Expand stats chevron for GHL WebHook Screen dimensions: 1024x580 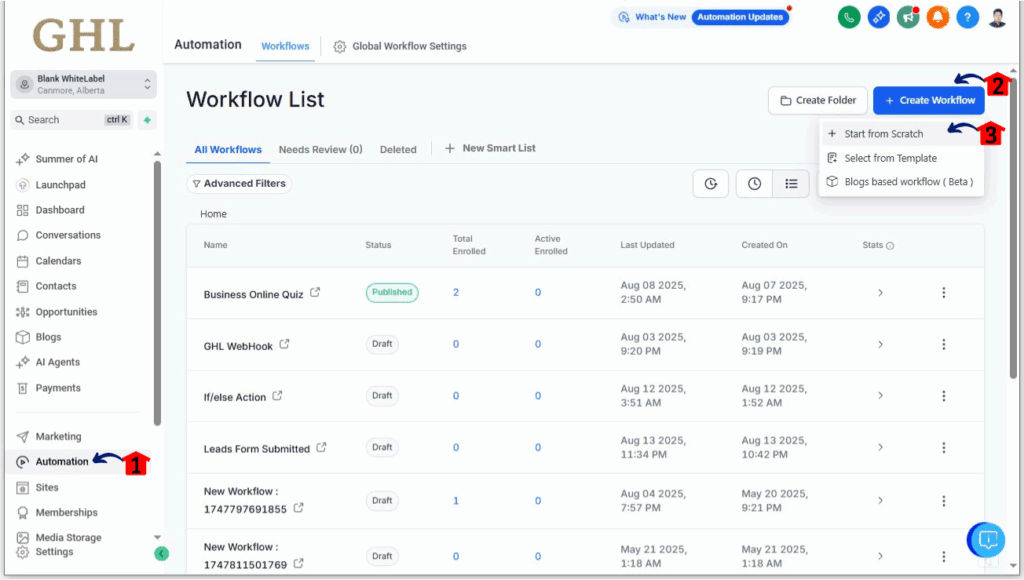click(880, 344)
